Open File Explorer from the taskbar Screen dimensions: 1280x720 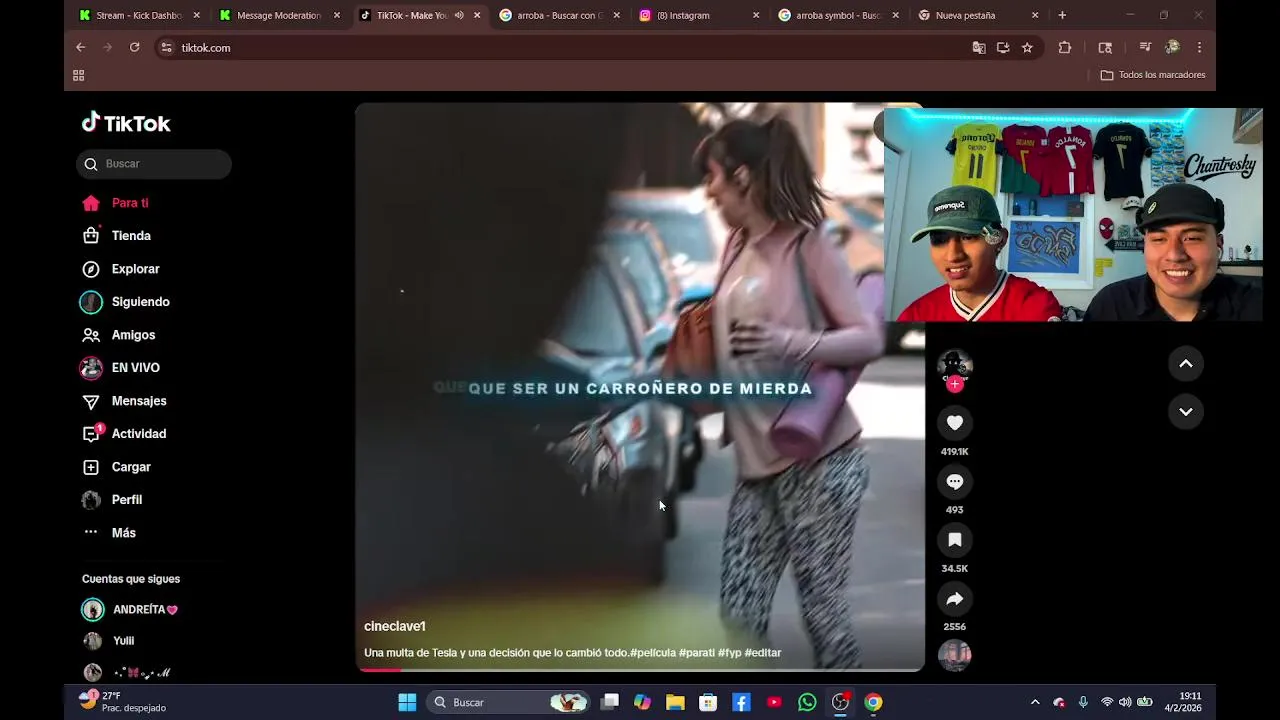[x=675, y=702]
